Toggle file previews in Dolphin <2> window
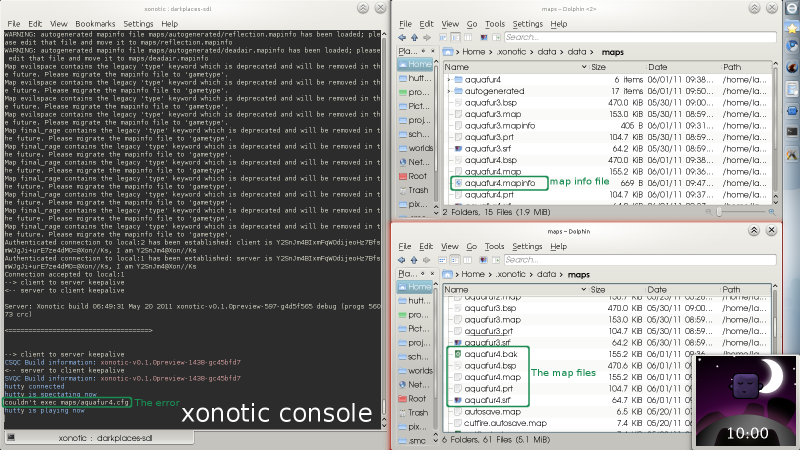This screenshot has height=450, width=800. [484, 37]
